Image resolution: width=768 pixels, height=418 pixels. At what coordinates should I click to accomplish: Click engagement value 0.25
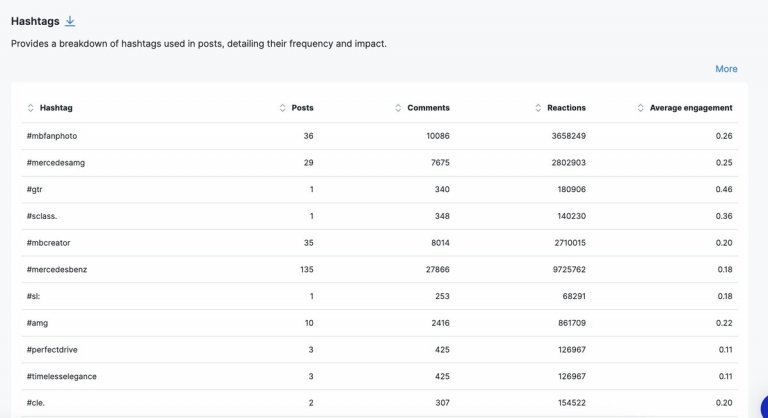point(724,163)
